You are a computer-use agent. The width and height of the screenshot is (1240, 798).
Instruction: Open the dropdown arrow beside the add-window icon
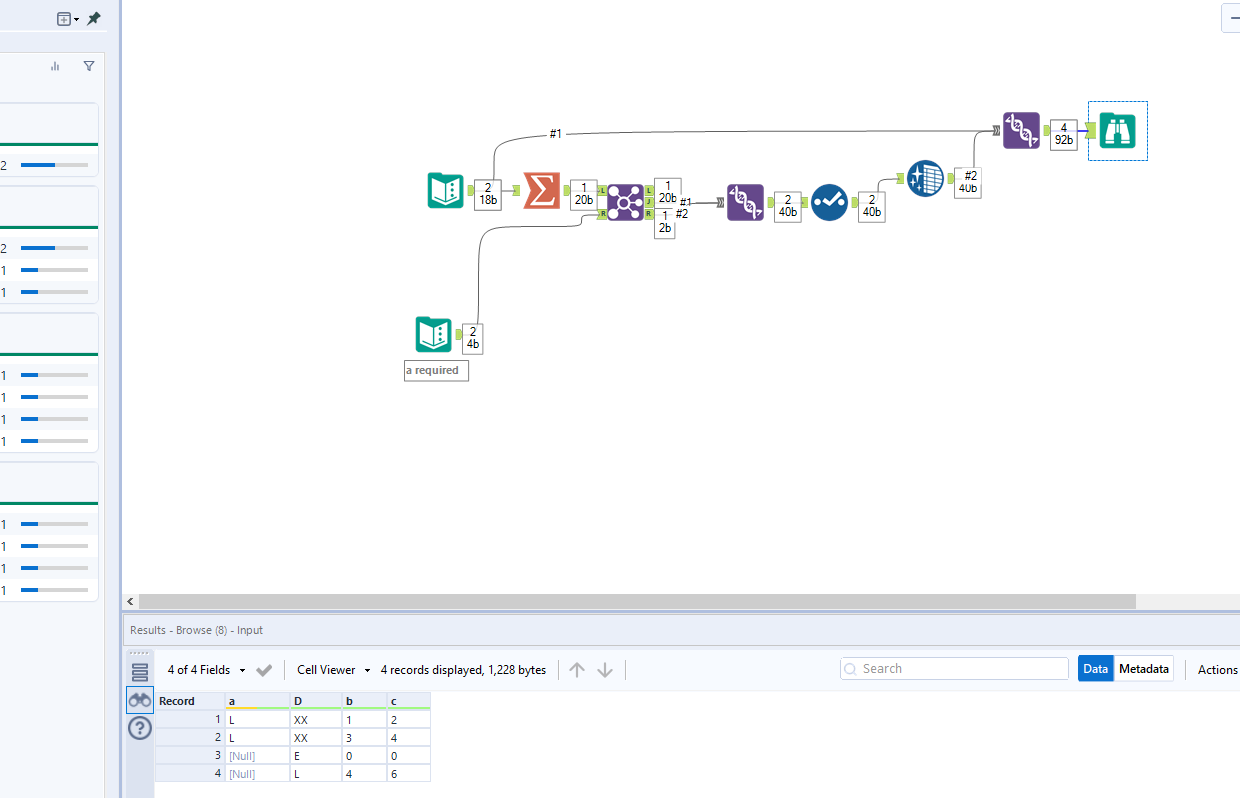[x=78, y=18]
